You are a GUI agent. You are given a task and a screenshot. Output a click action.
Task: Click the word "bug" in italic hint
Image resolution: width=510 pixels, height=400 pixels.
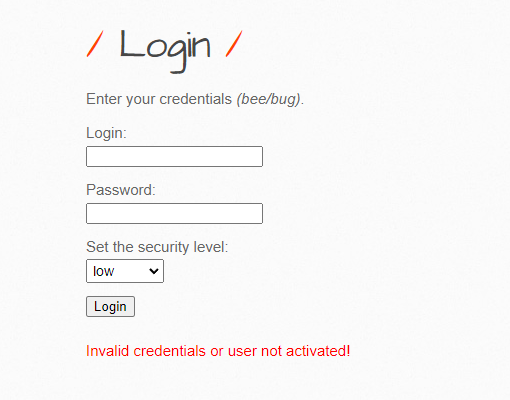(285, 100)
